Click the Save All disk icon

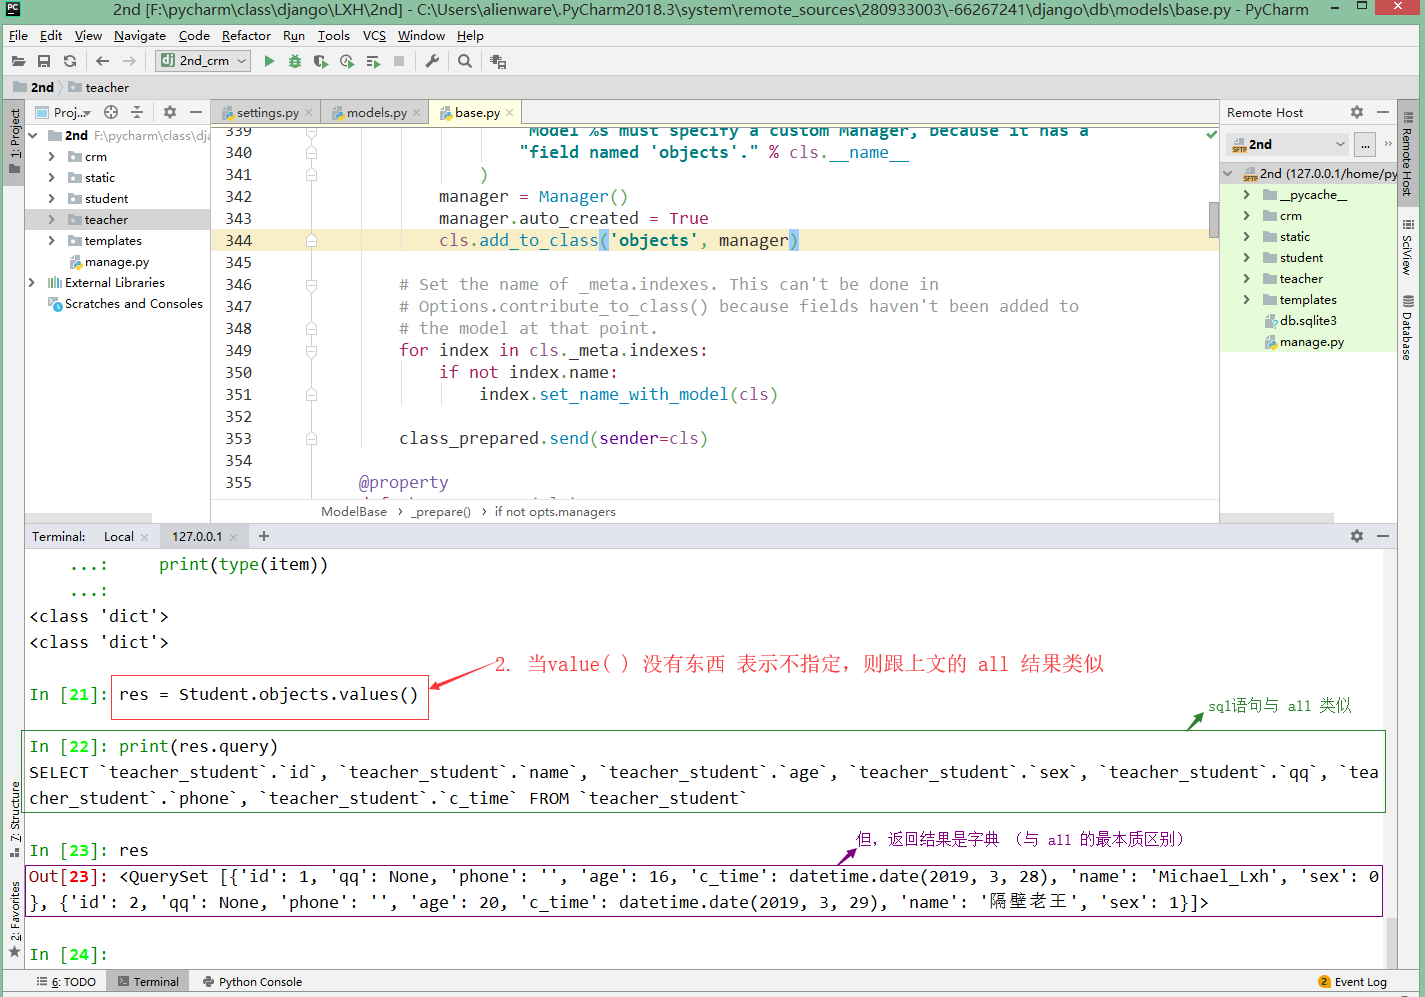click(44, 62)
